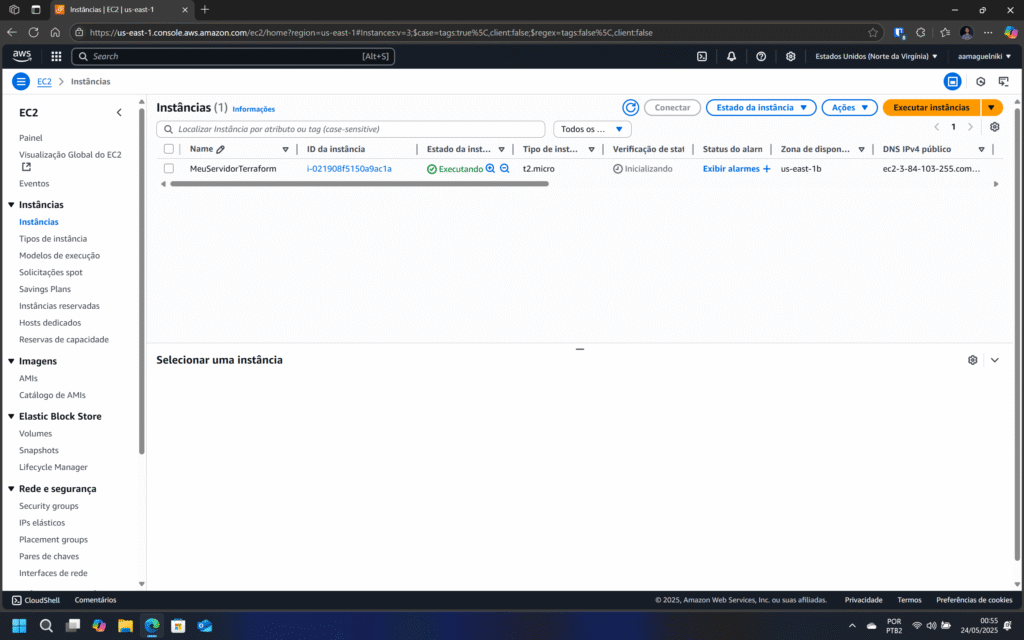Collapse the EC2 sidebar arrow
The width and height of the screenshot is (1024, 640).
119,112
